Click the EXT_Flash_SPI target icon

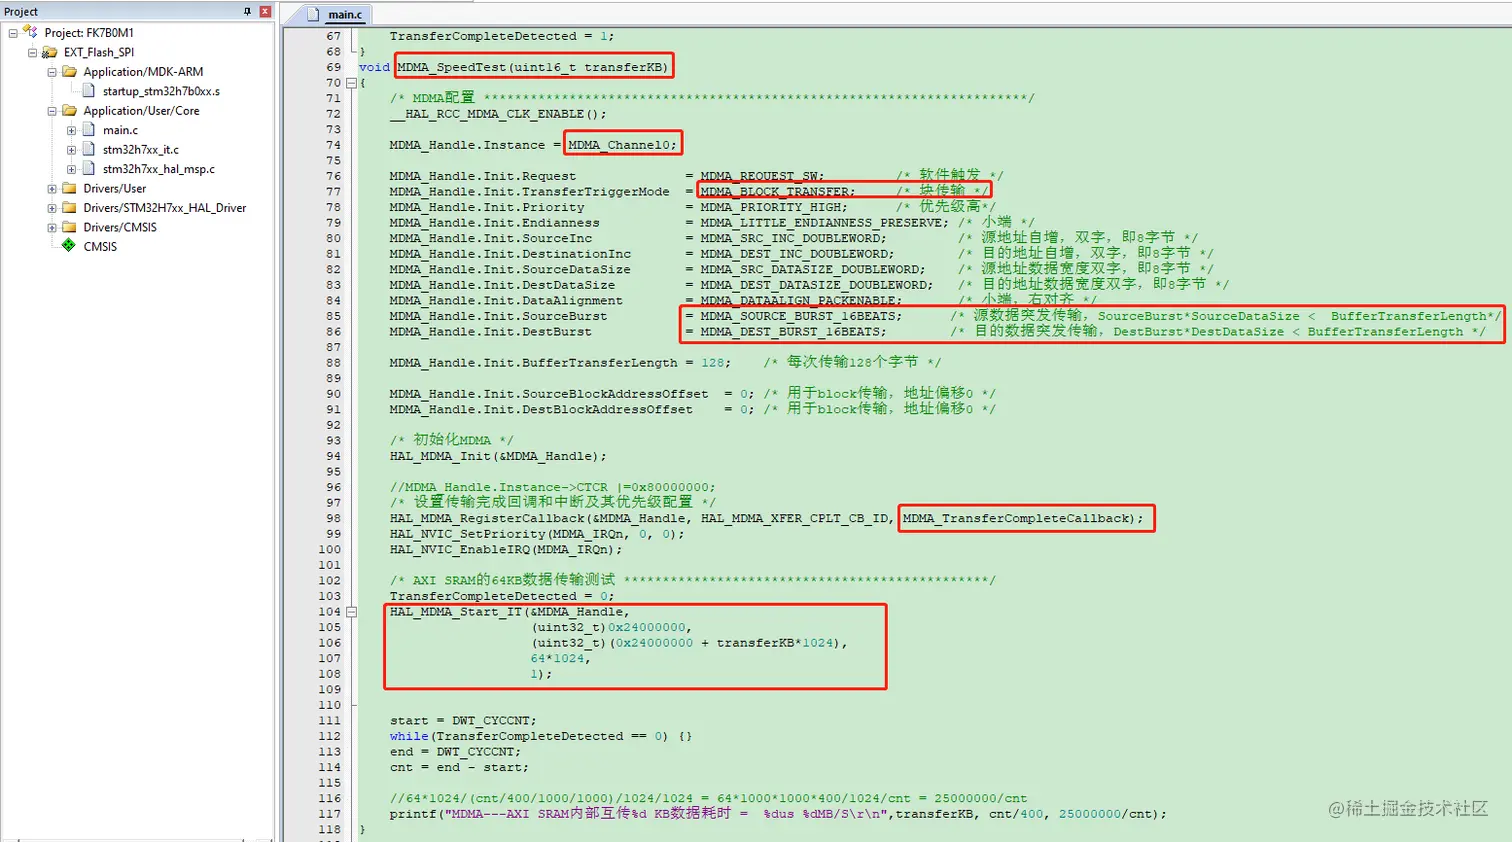(x=49, y=52)
